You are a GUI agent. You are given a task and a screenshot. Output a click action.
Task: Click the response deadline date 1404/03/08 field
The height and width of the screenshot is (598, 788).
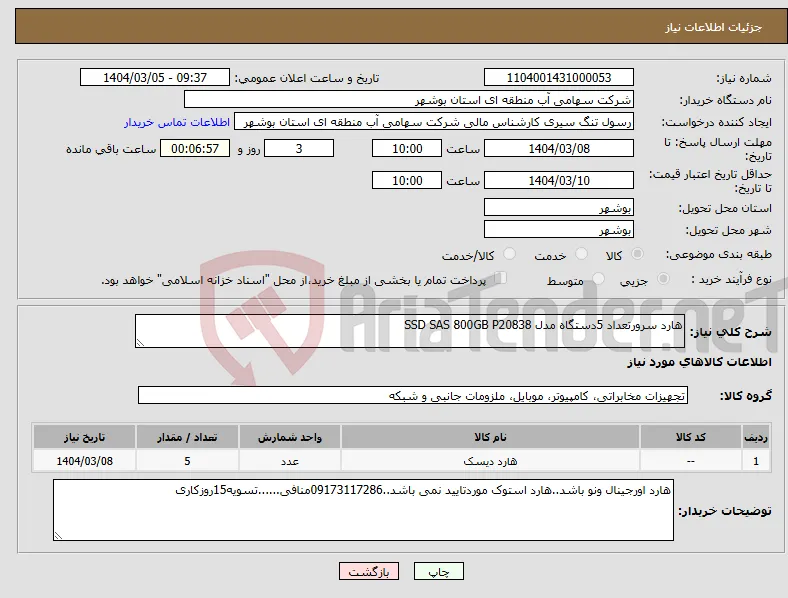558,148
